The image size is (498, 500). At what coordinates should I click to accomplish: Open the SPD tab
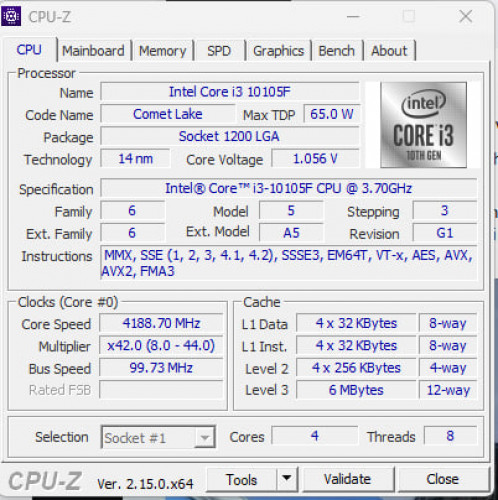pyautogui.click(x=219, y=51)
